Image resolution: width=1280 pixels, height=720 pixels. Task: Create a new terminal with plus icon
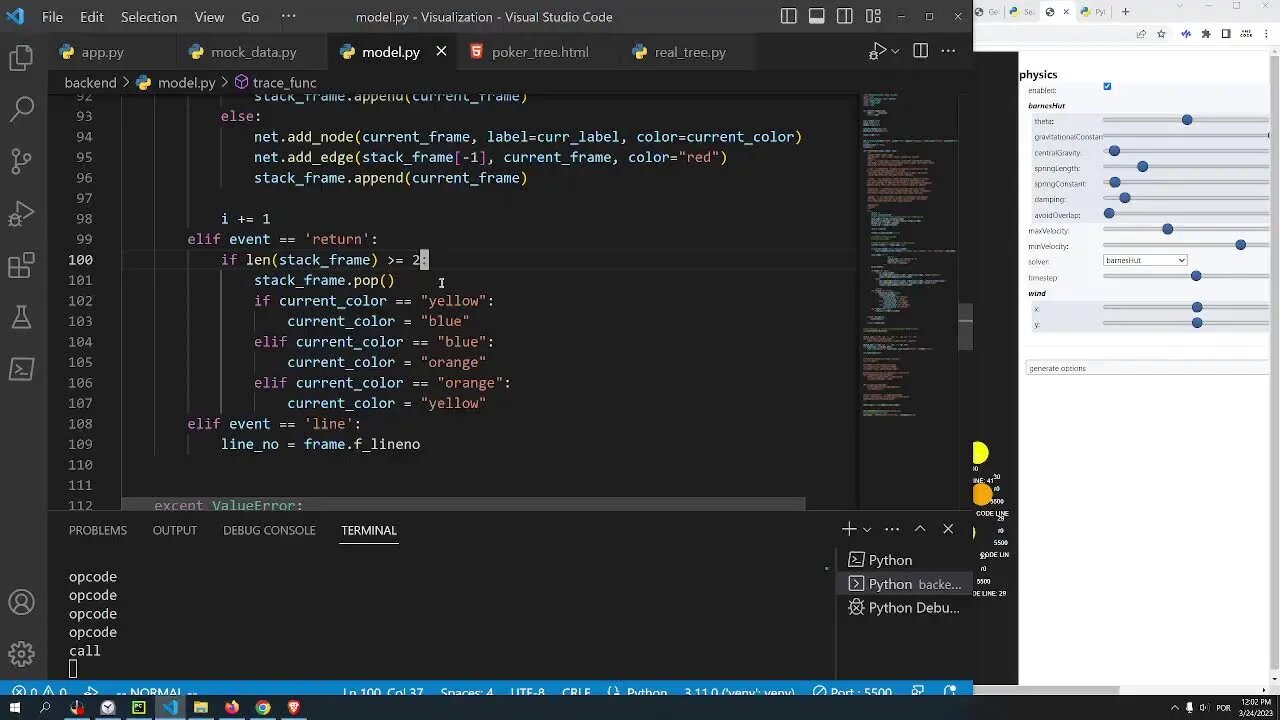[849, 529]
